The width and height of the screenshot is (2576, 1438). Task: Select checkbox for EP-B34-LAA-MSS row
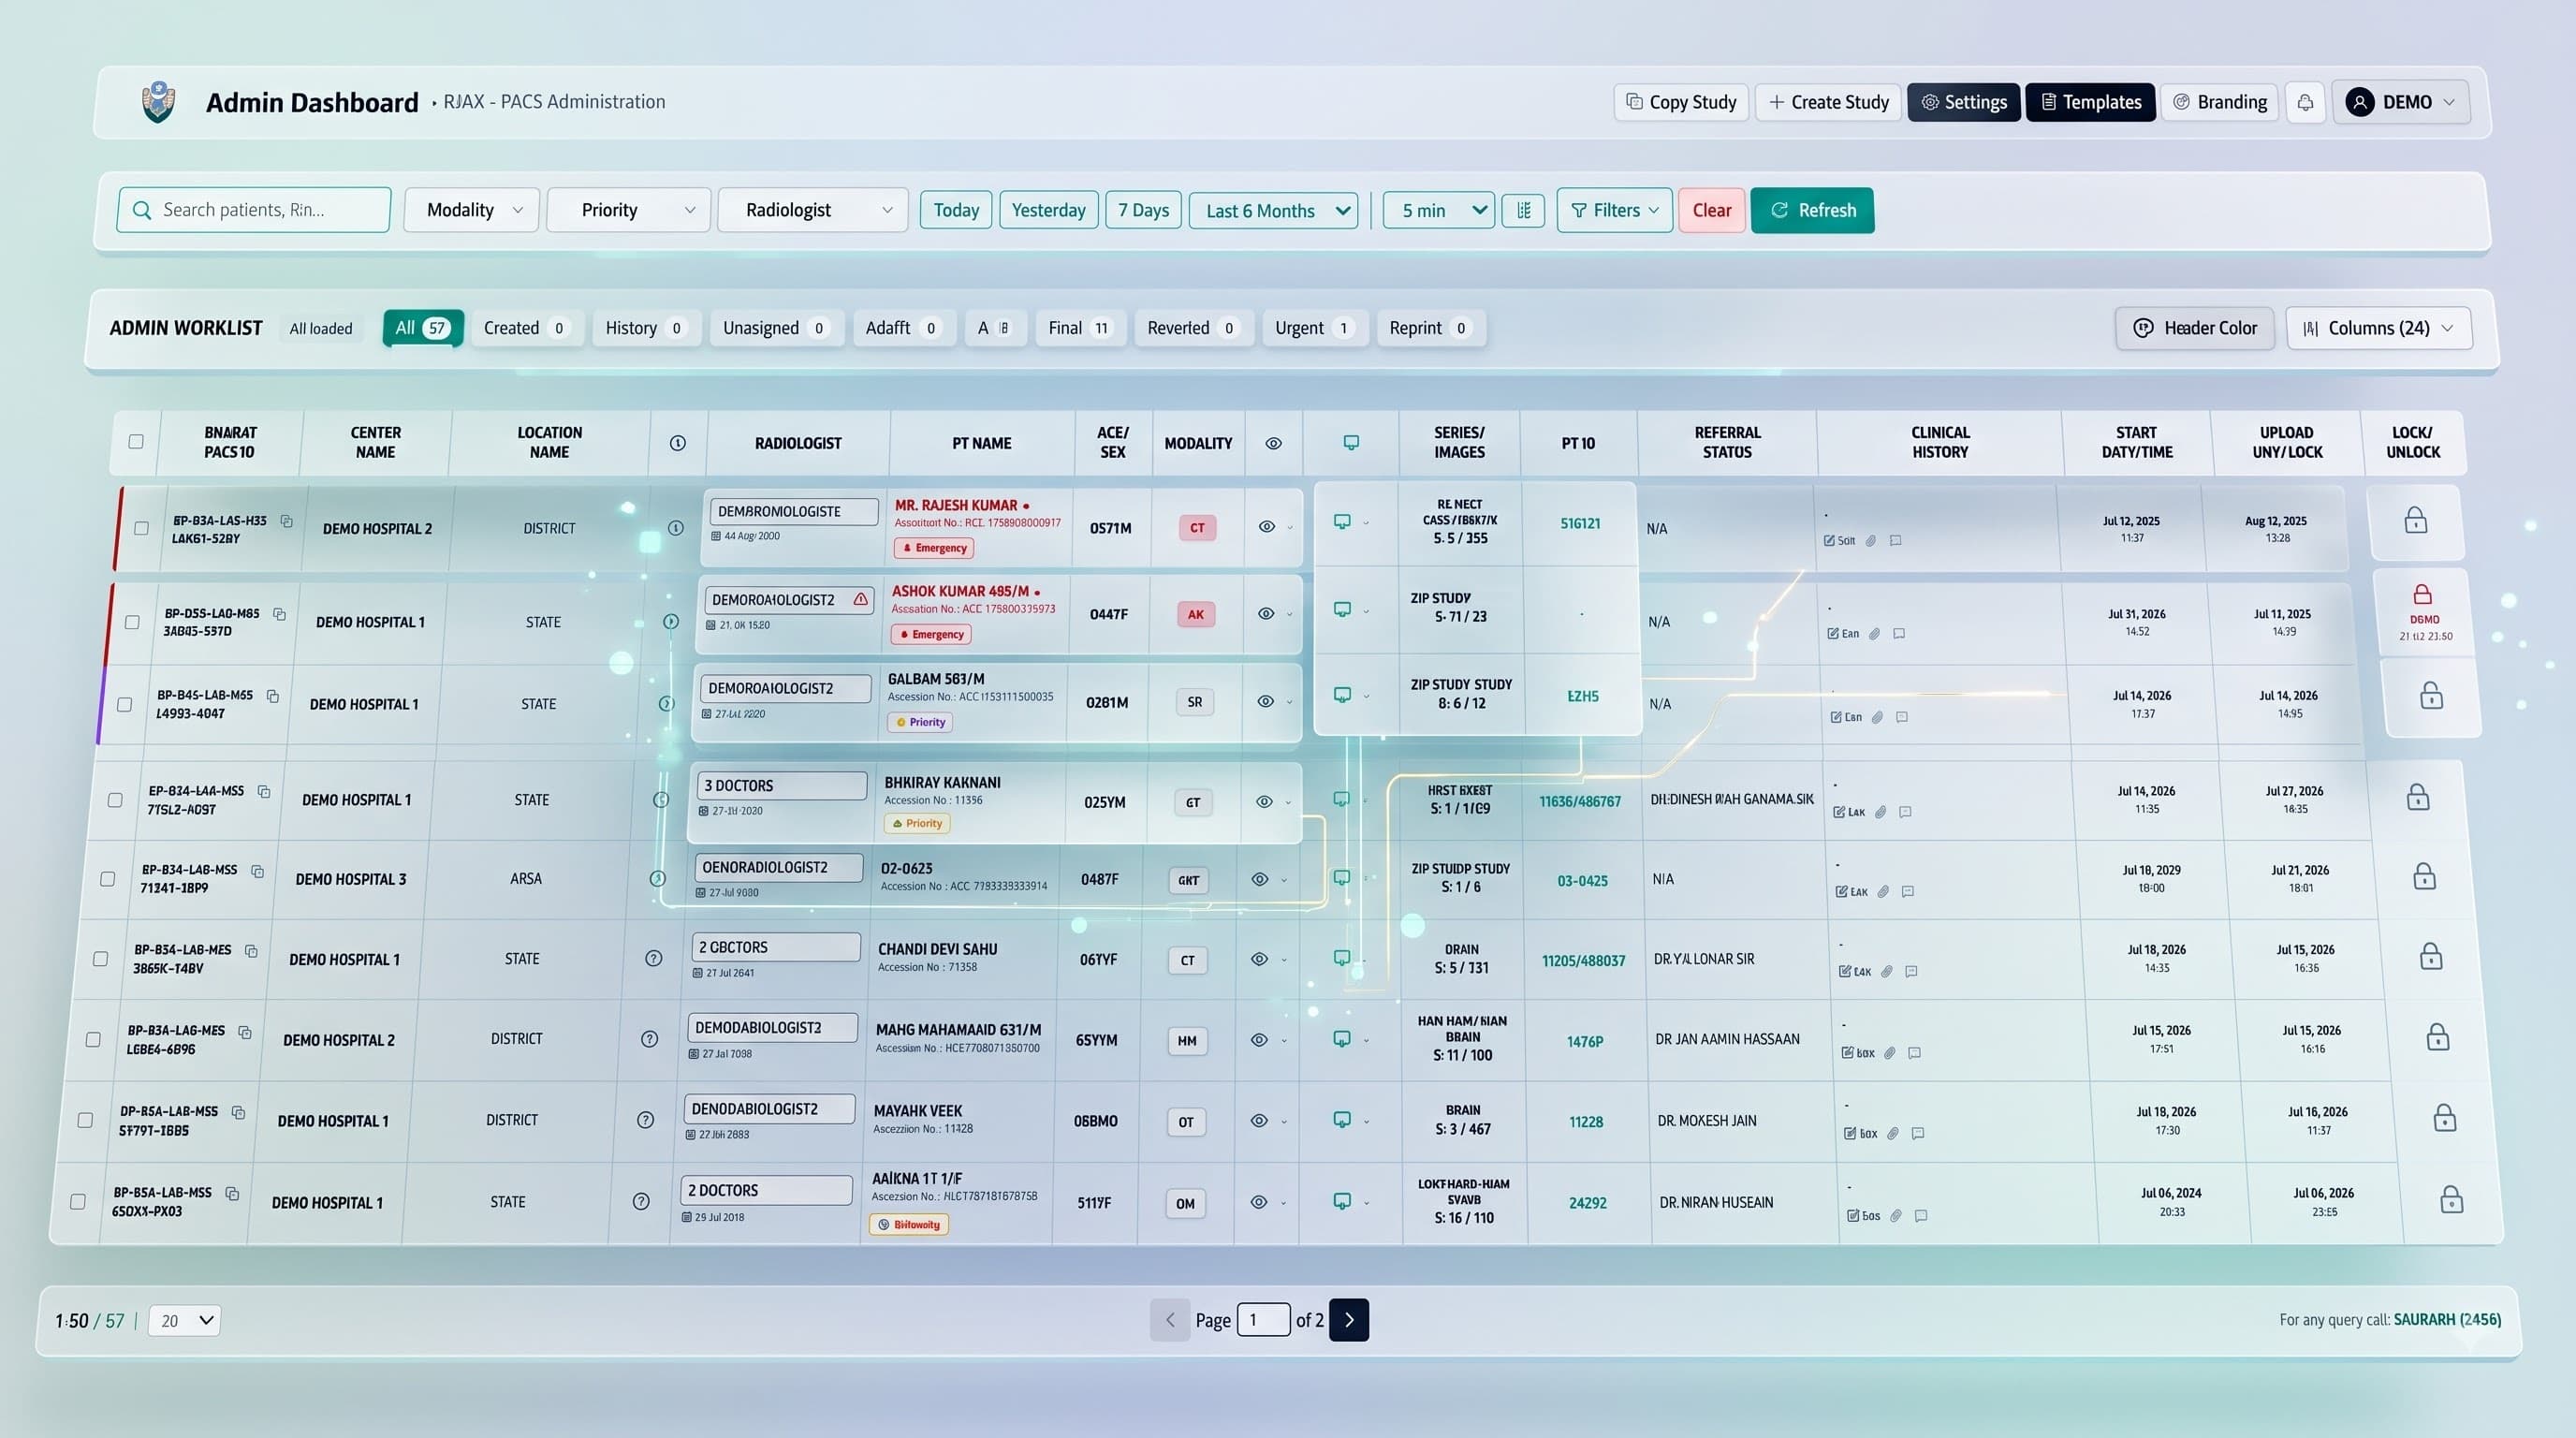[x=115, y=800]
